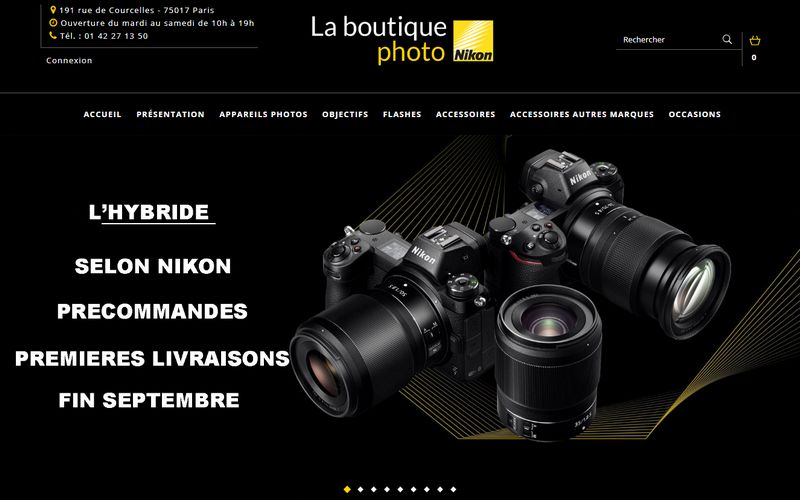Select the first yellow carousel dot
Image resolution: width=800 pixels, height=500 pixels.
click(347, 489)
